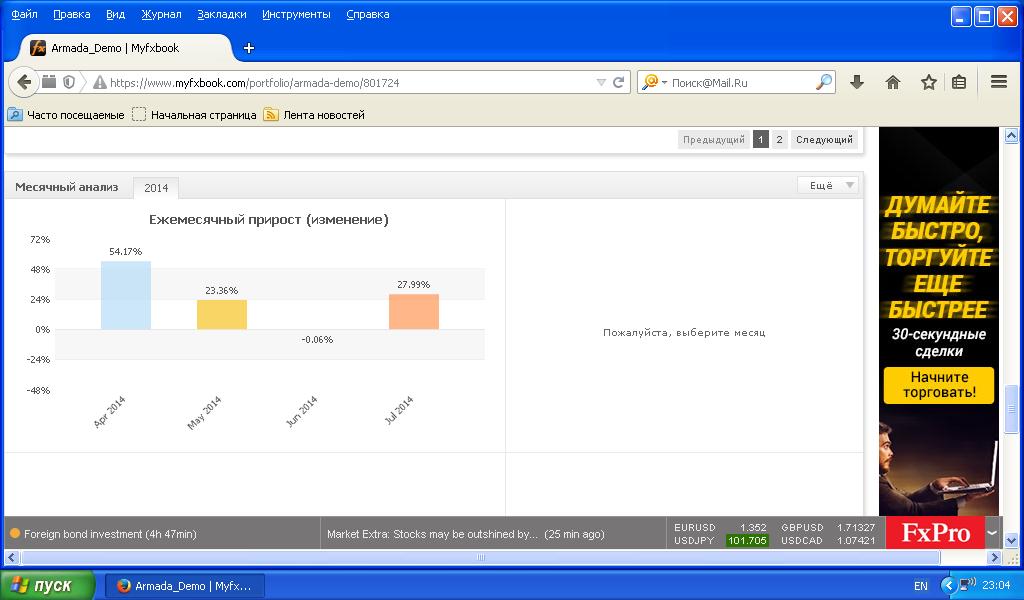Click the Предыдущий pagination button
1024x600 pixels.
pos(713,139)
